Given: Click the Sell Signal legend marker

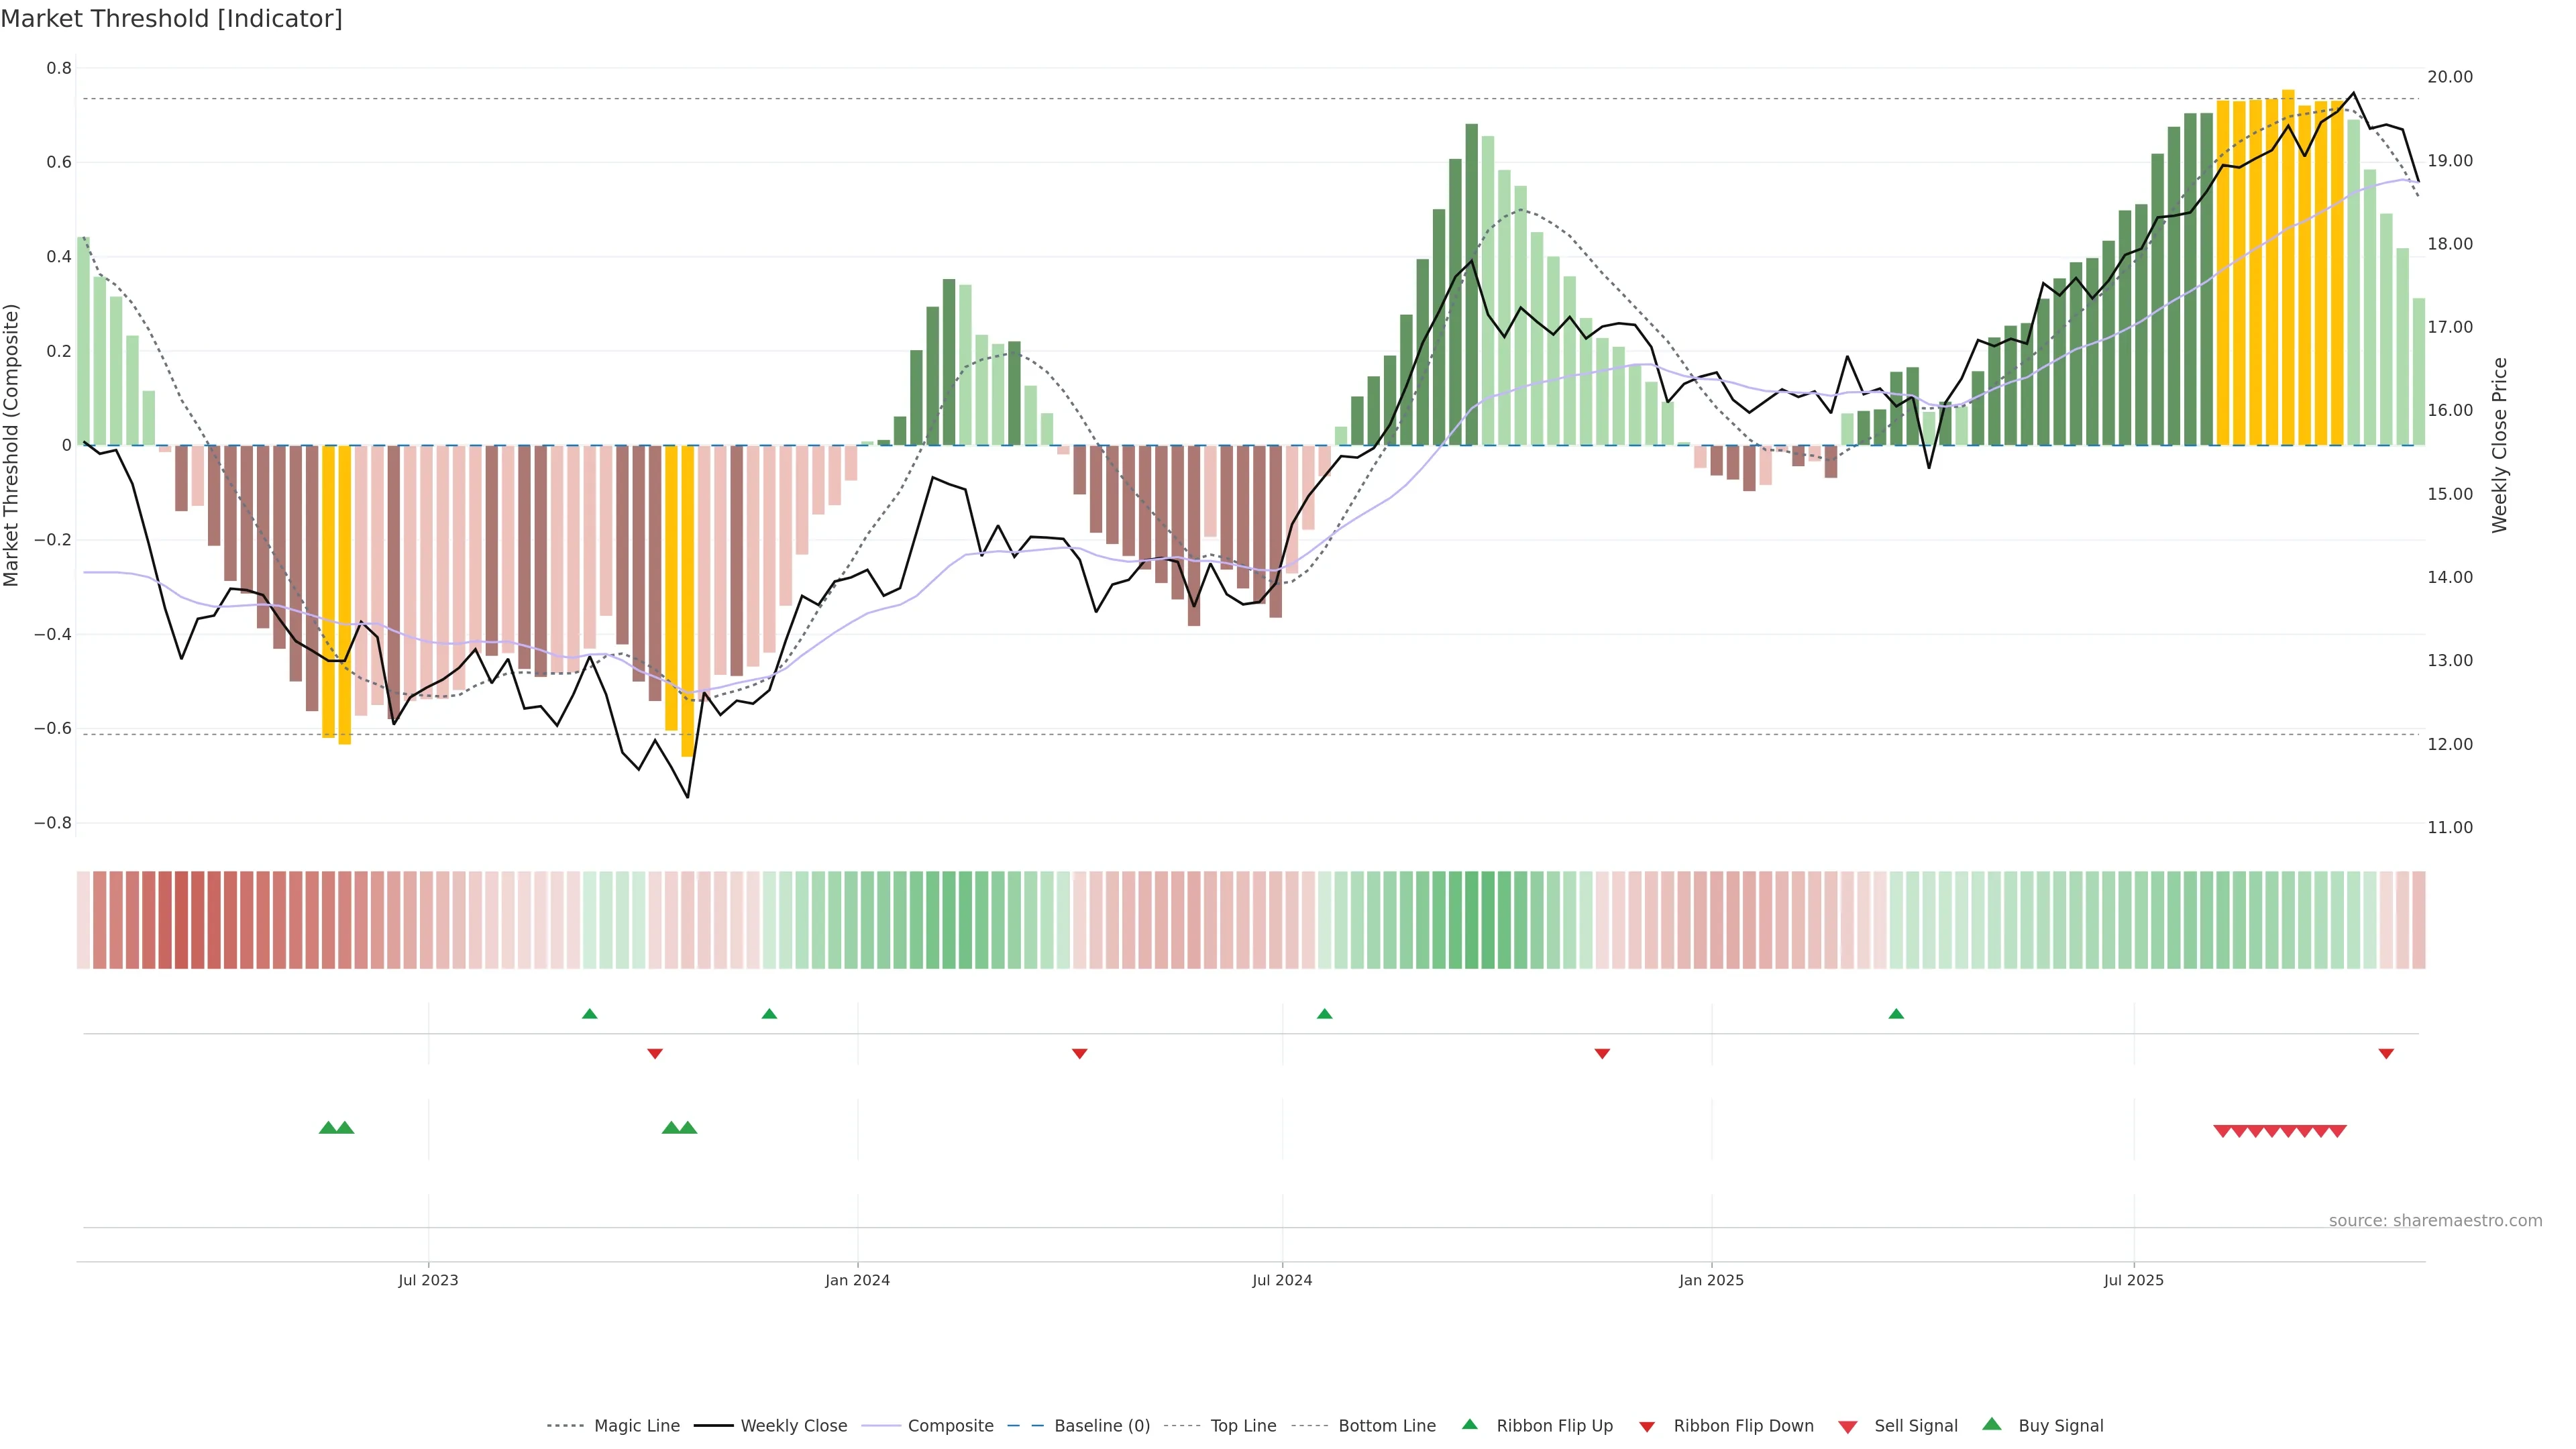Looking at the screenshot, I should (x=1847, y=1427).
